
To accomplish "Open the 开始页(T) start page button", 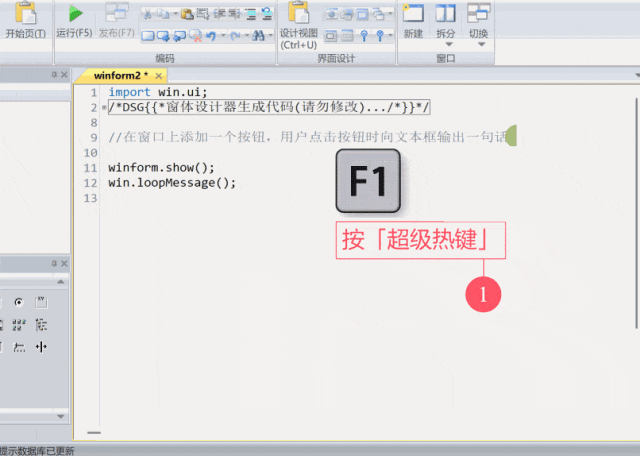I will [x=25, y=20].
